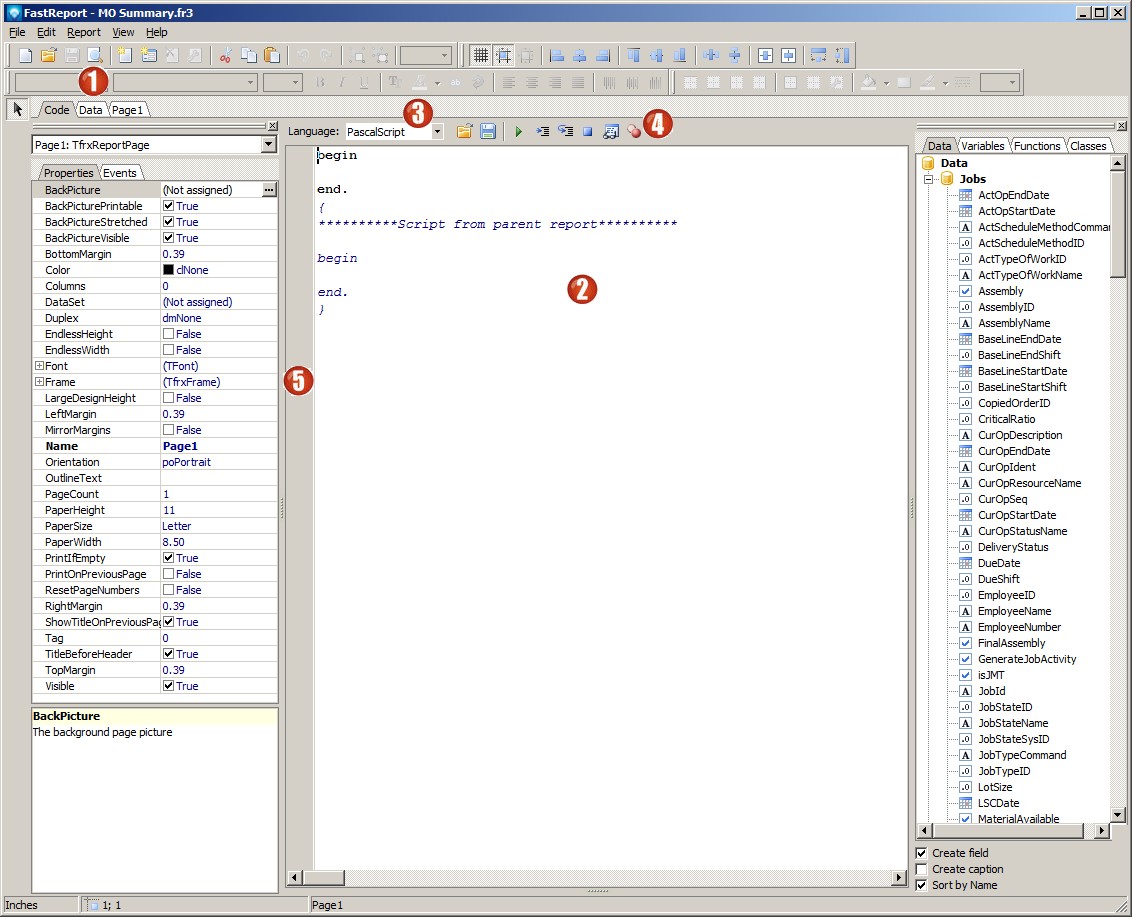1132x917 pixels.
Task: Click the New report icon
Action: [x=26, y=56]
